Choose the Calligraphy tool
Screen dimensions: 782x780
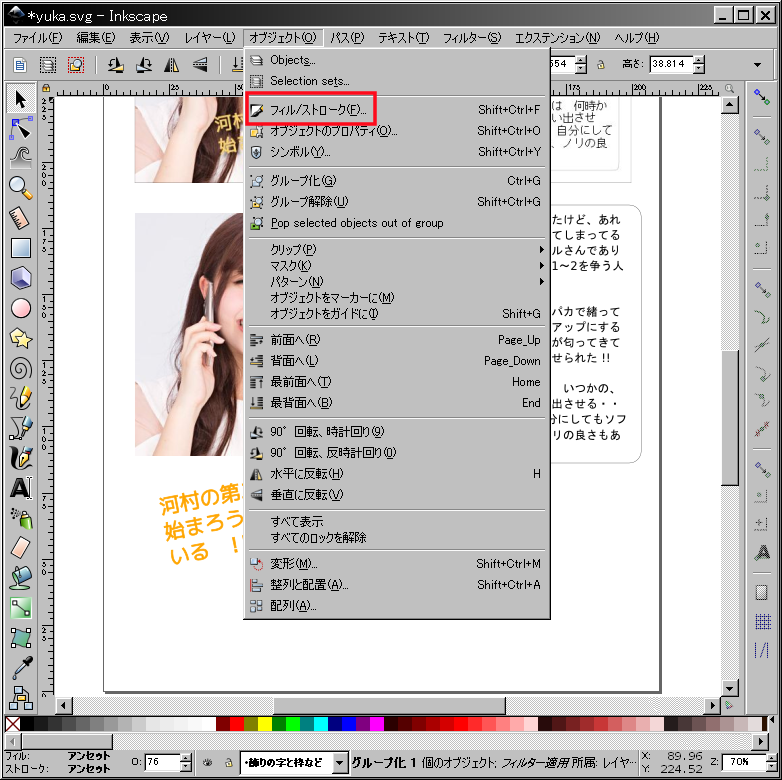click(x=20, y=457)
